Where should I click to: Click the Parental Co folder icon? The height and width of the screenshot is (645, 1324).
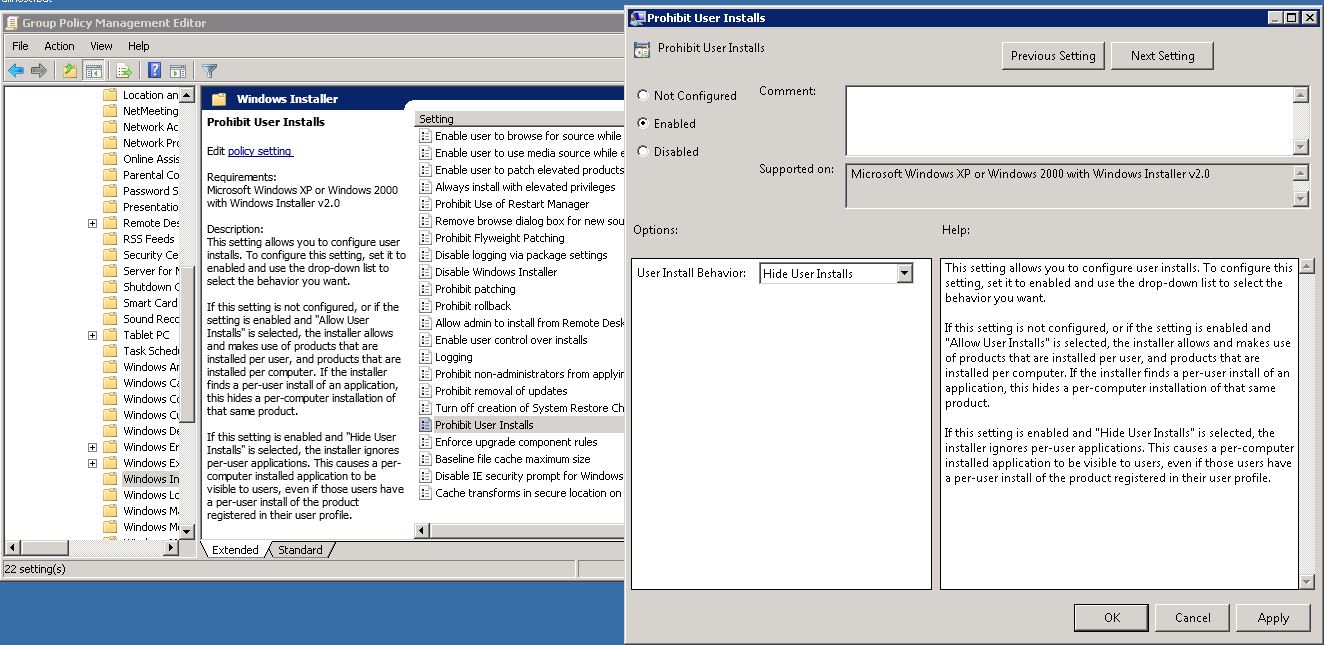[110, 175]
